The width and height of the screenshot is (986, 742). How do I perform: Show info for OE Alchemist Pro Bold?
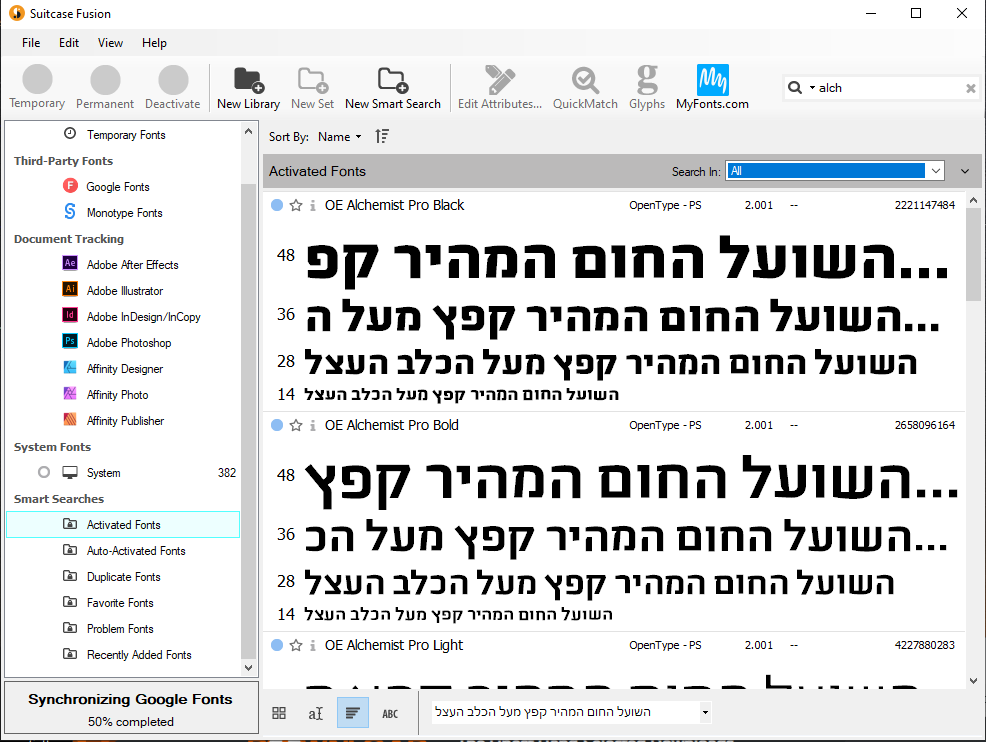(x=313, y=426)
